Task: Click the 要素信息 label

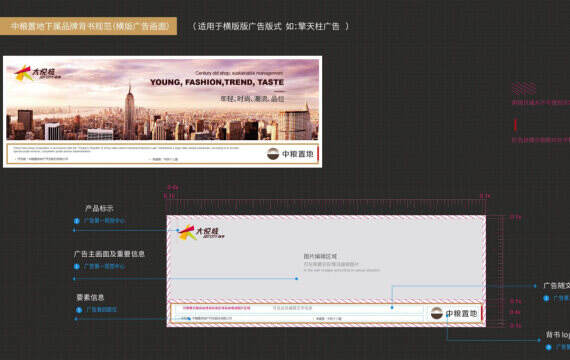Action: (90, 297)
